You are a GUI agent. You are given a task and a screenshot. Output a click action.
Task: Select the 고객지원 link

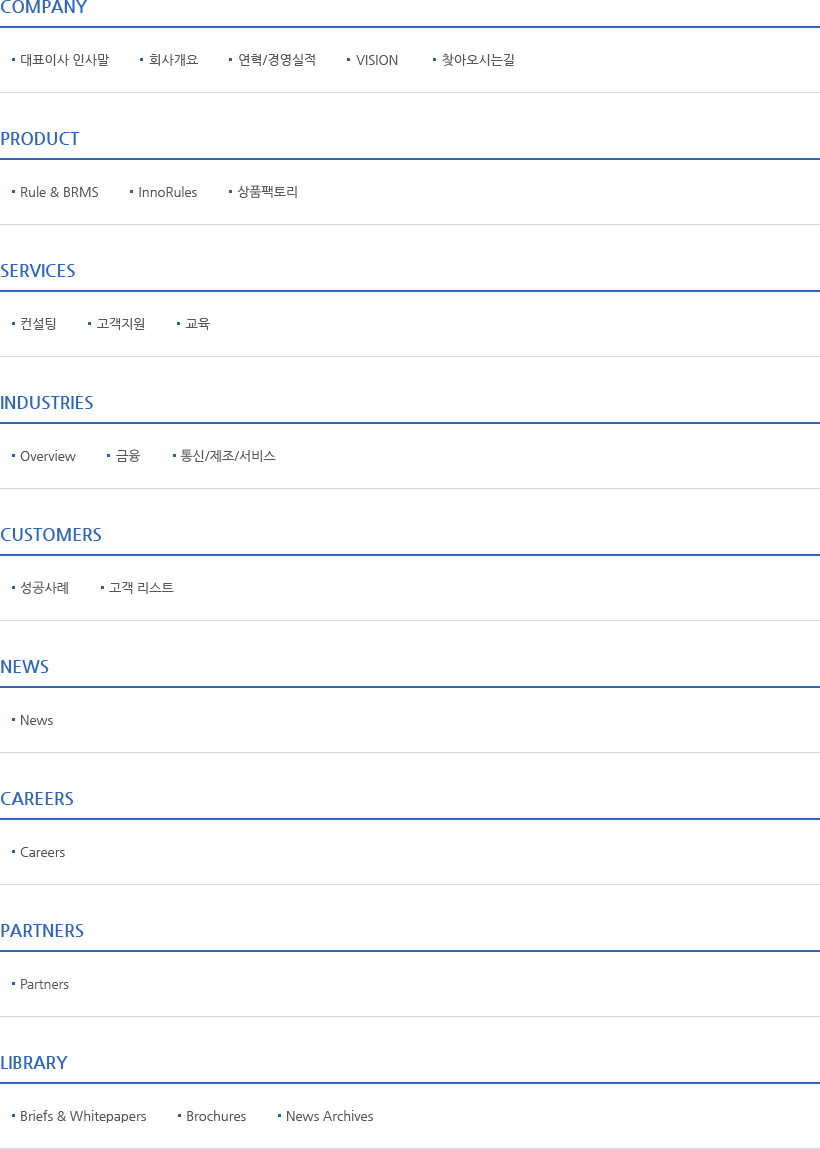[x=120, y=324]
